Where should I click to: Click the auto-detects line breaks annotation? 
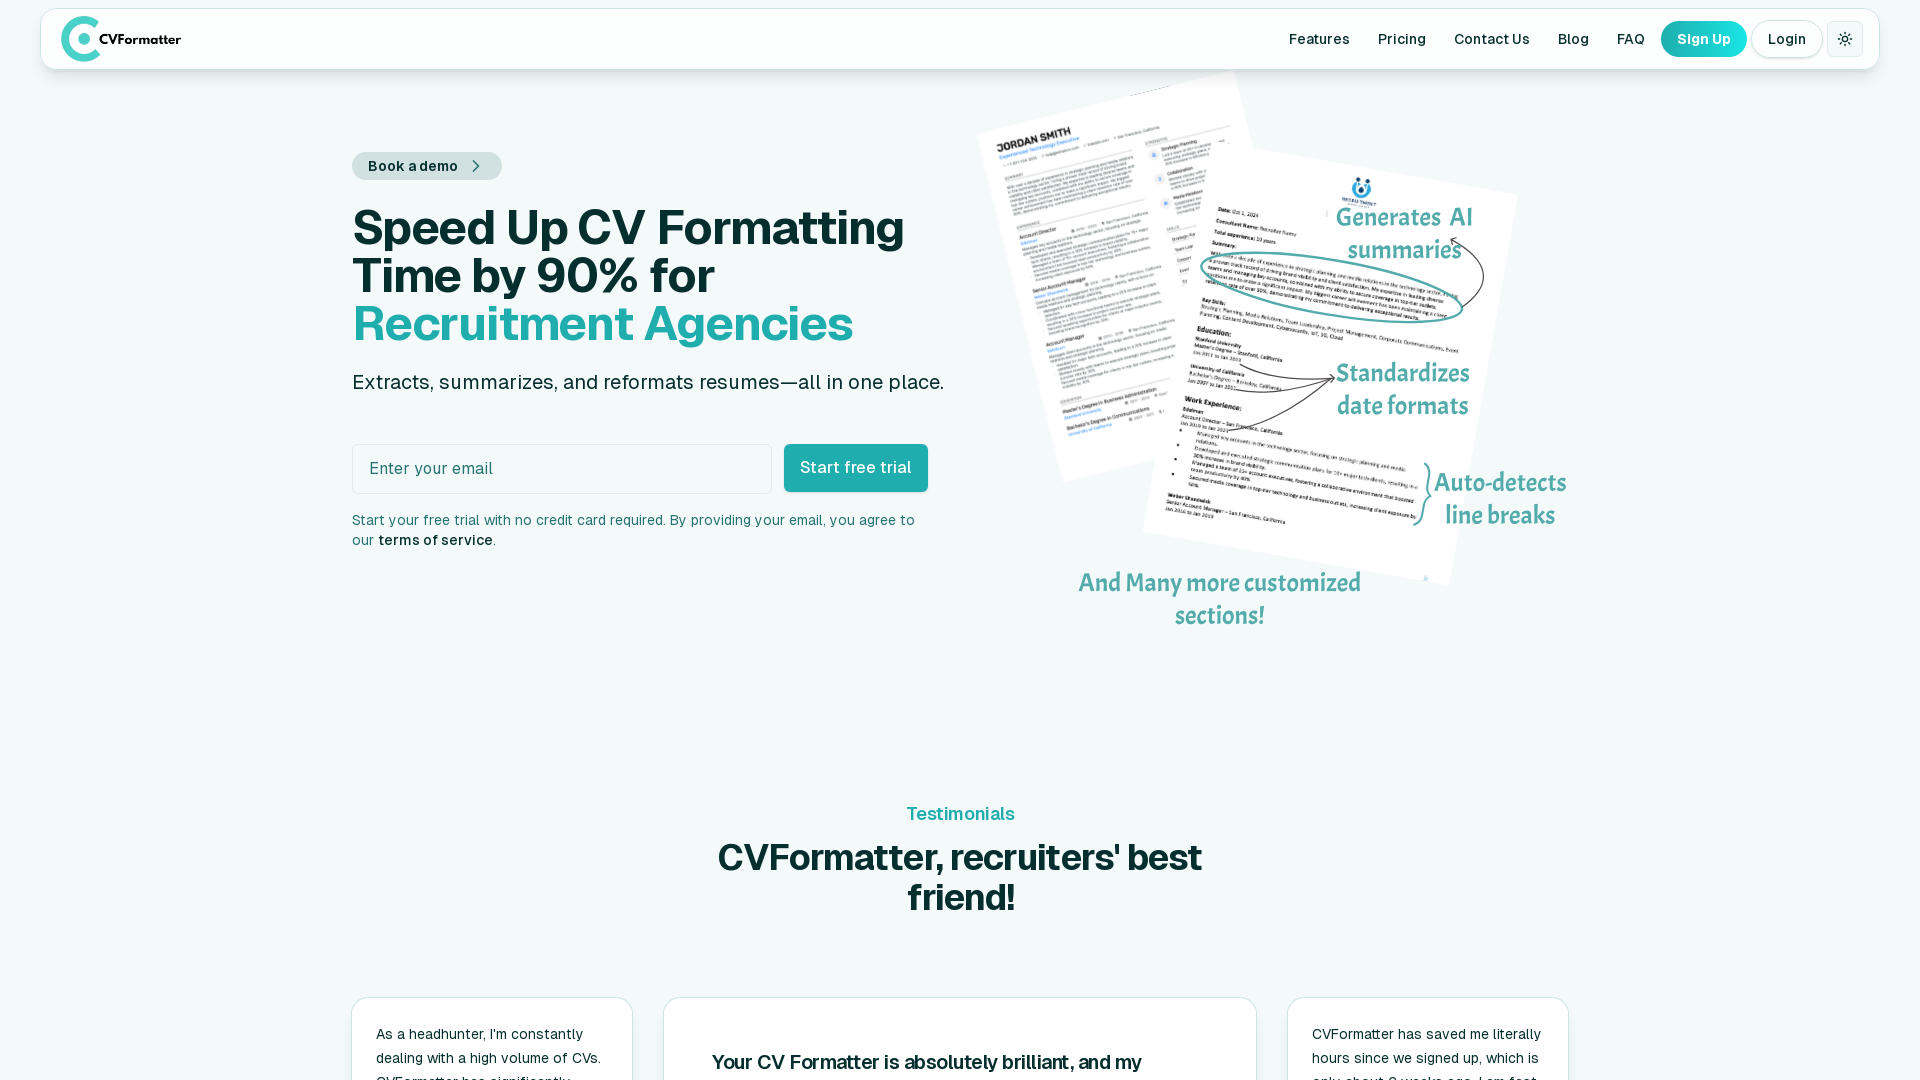(x=1499, y=498)
